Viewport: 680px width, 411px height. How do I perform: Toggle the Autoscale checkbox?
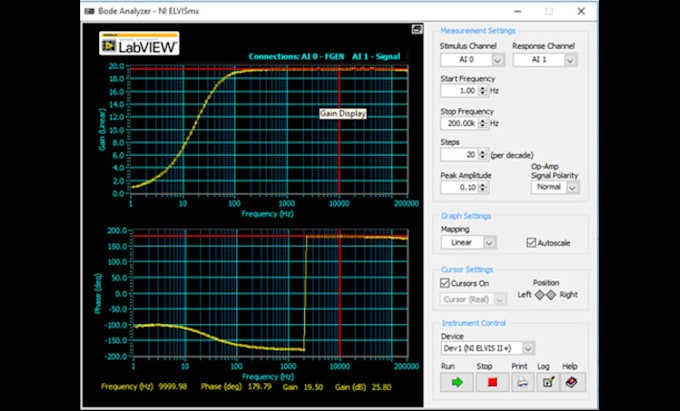(531, 242)
